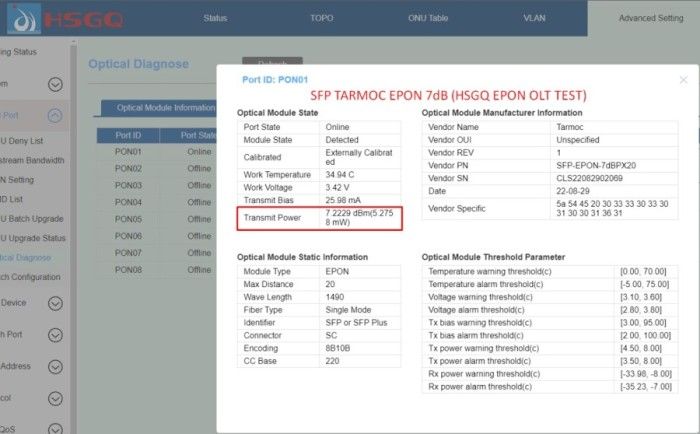Close the PON01 port details dialog

(683, 79)
